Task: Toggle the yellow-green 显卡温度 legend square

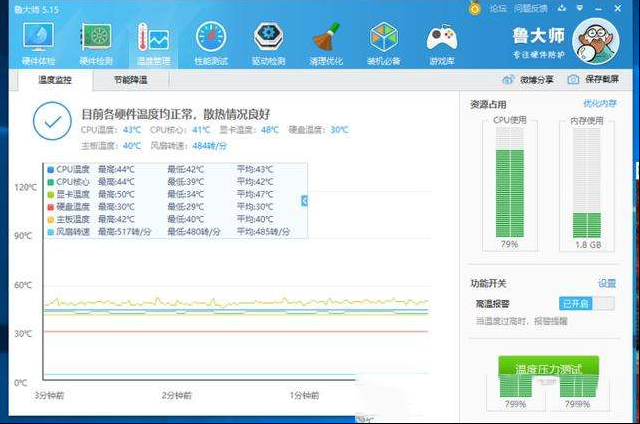Action: (51, 195)
